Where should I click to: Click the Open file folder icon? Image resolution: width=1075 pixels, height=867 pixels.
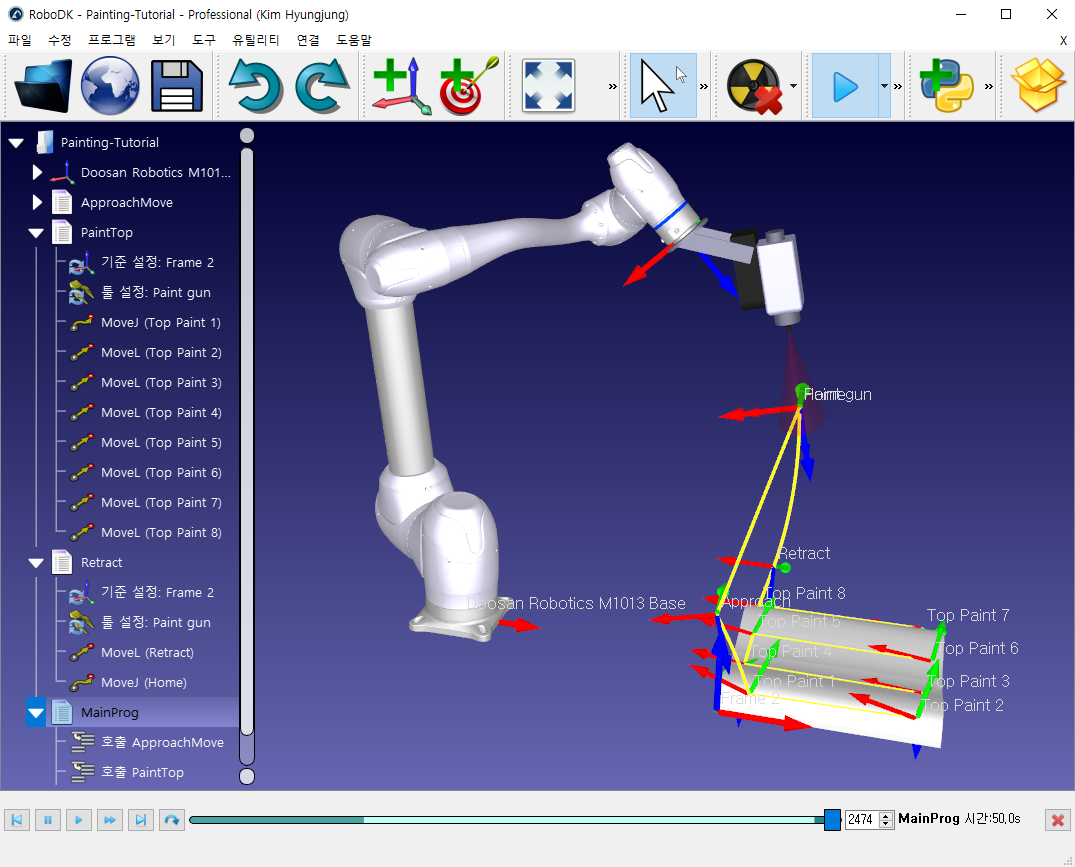[x=44, y=86]
